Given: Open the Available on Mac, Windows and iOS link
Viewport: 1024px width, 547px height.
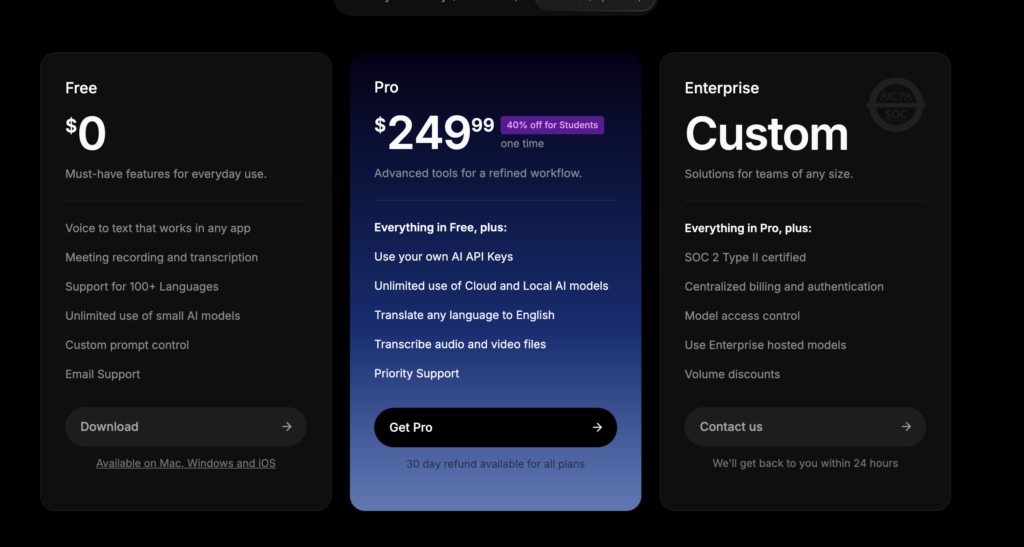Looking at the screenshot, I should point(185,463).
